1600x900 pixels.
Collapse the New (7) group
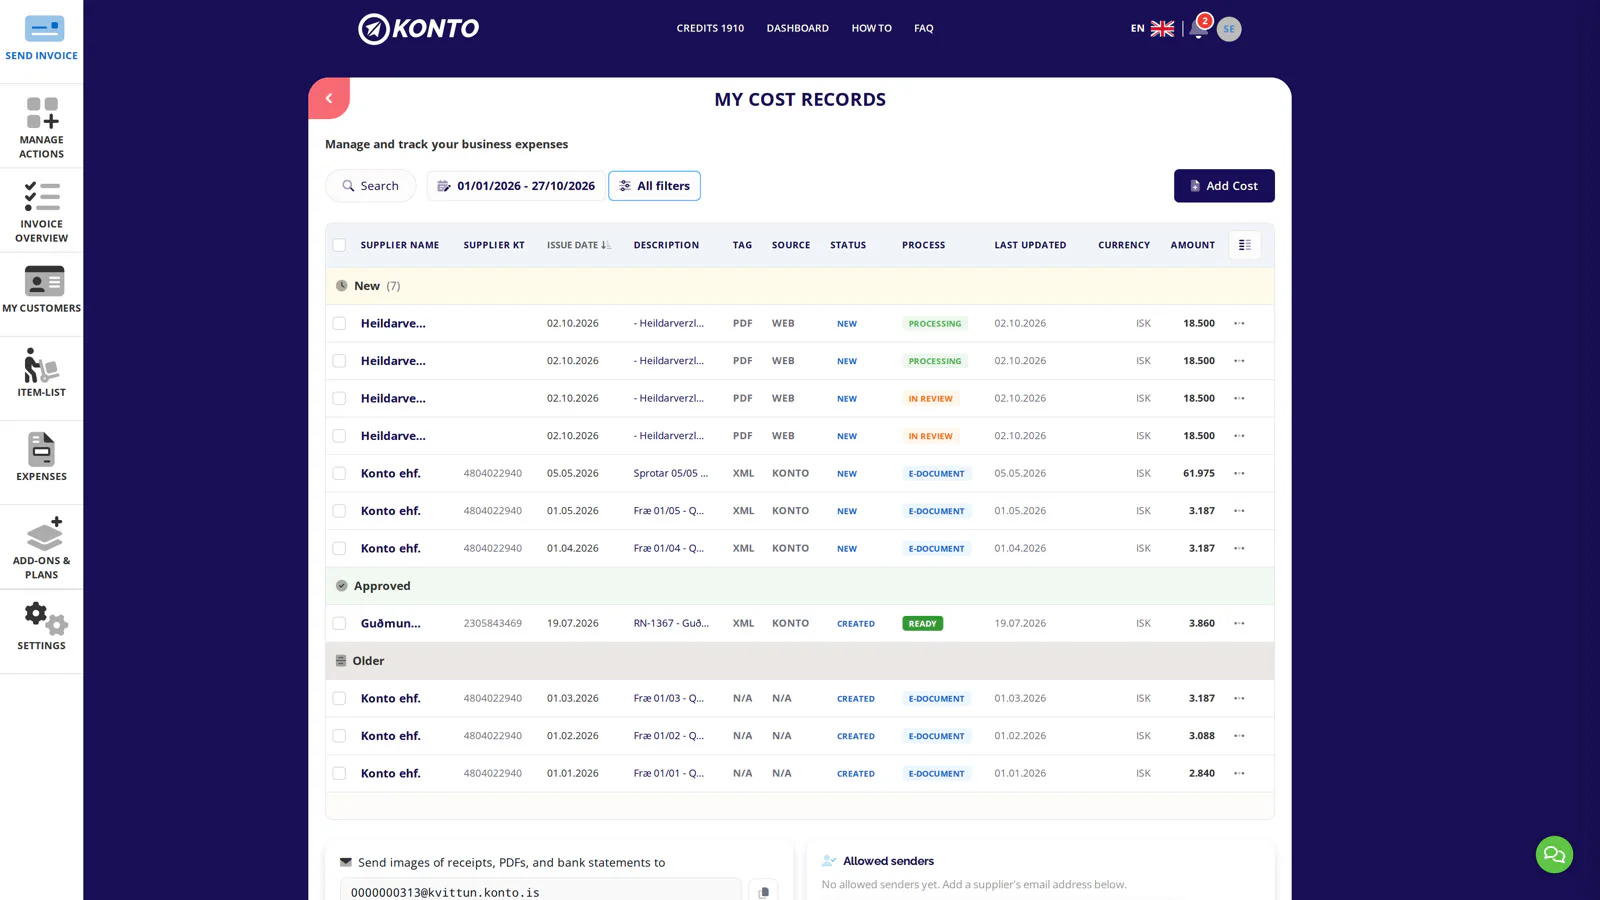pyautogui.click(x=800, y=286)
